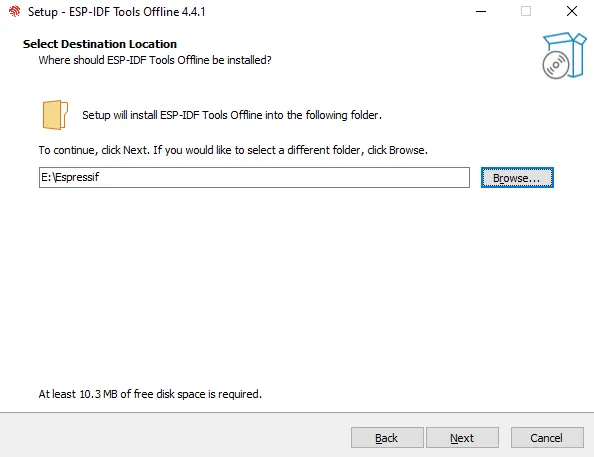Click the E:\Espressif path text
The height and width of the screenshot is (457, 594).
click(70, 177)
